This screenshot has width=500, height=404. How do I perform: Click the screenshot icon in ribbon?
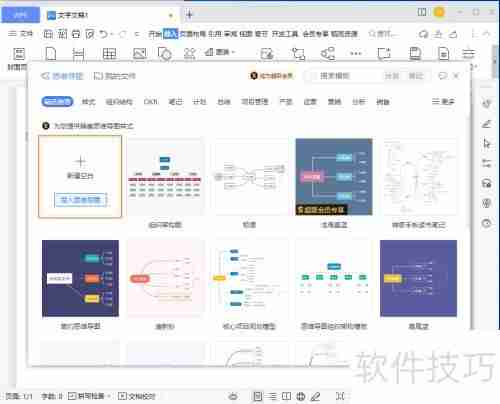coord(267,54)
